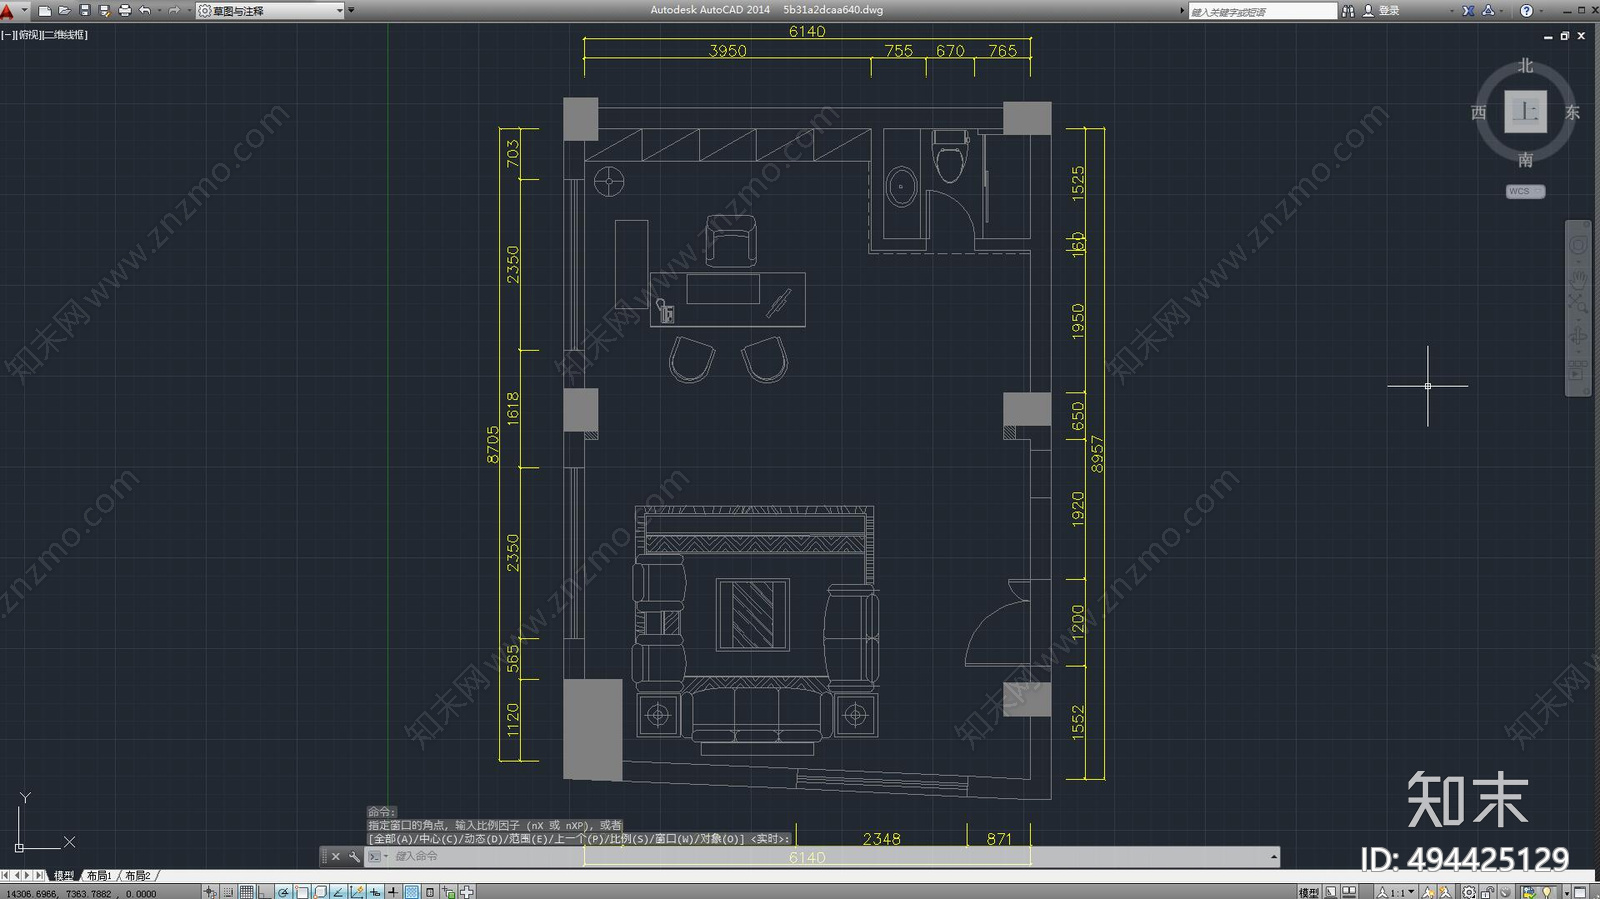
Task: Click the Help question mark icon
Action: point(1526,11)
